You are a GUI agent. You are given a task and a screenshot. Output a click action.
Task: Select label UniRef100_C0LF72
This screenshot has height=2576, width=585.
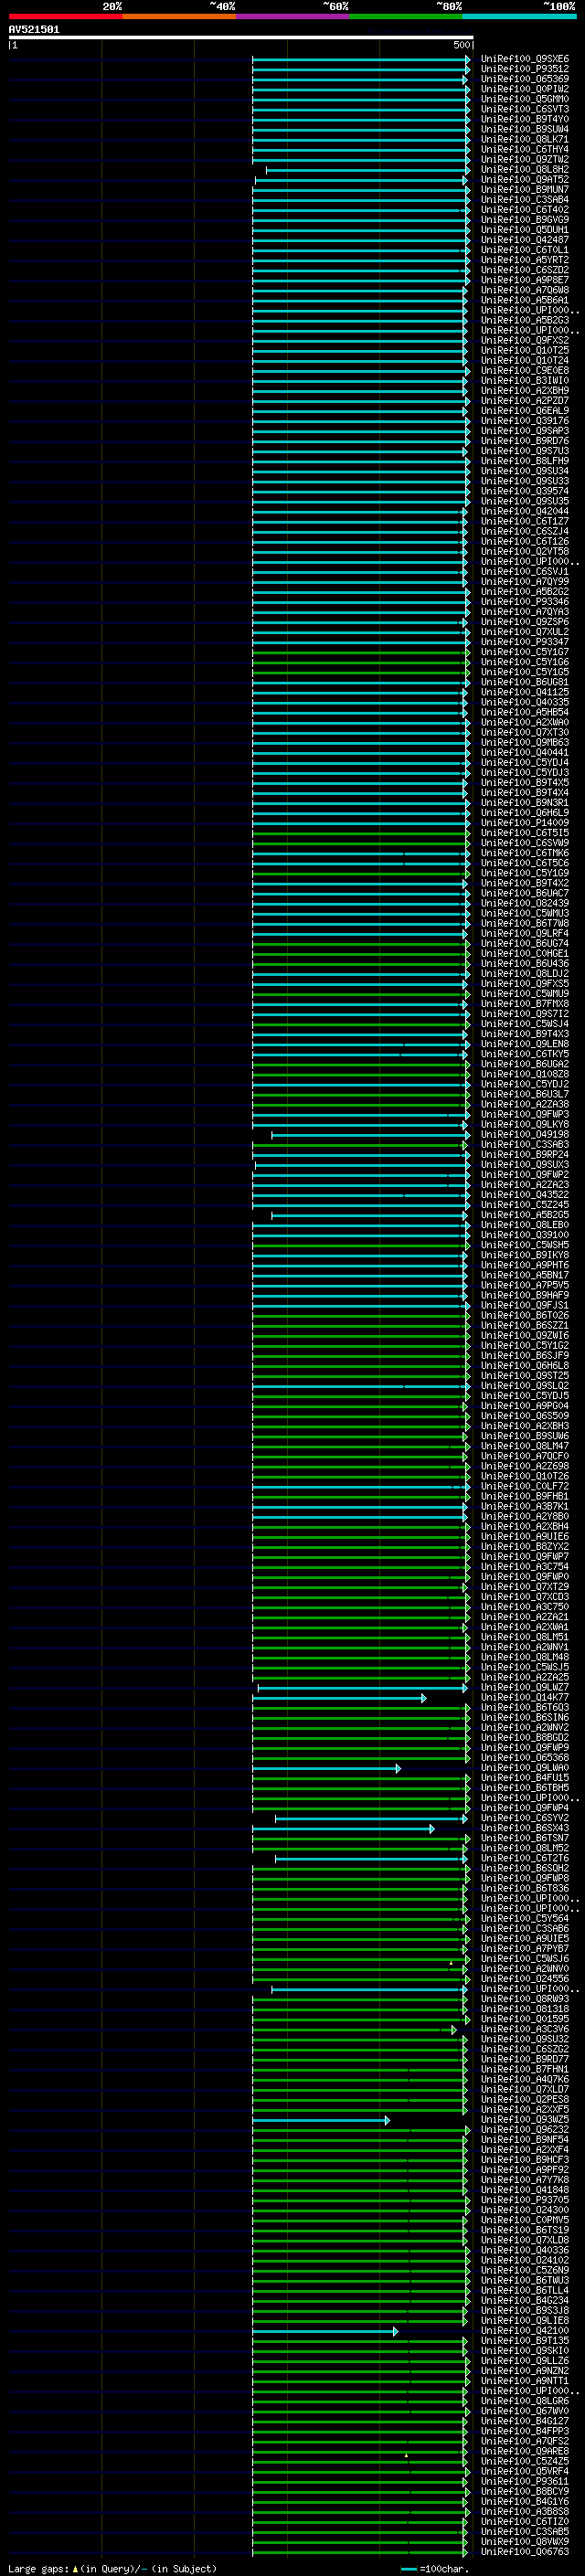click(x=525, y=1486)
